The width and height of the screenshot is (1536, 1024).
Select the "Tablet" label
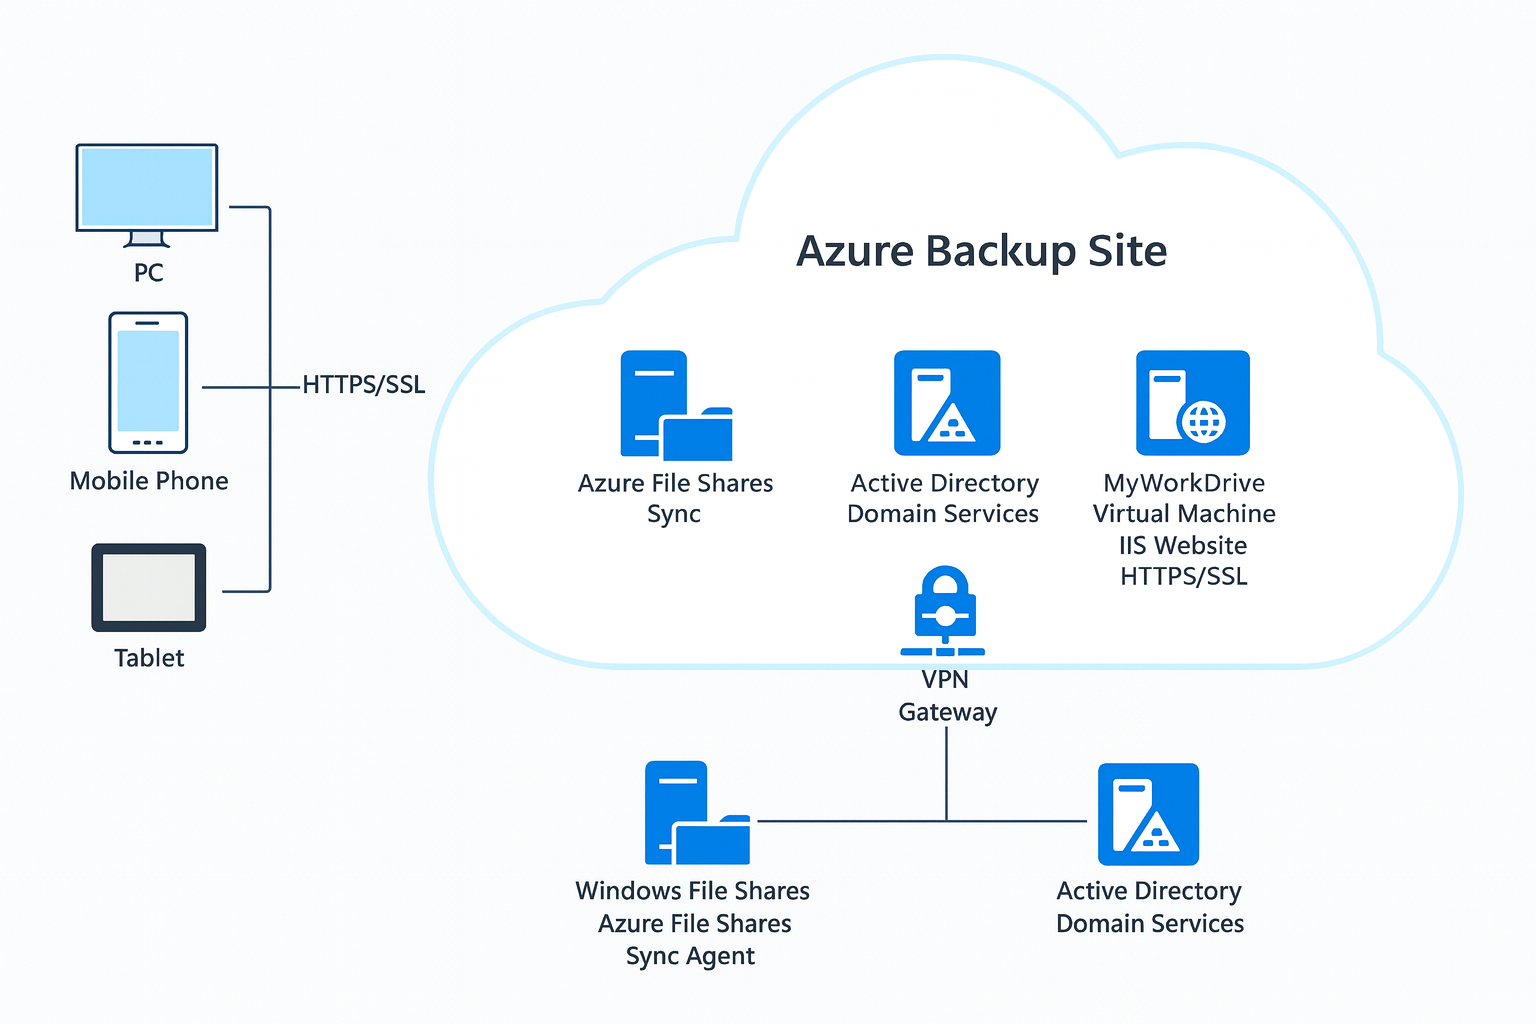149,658
